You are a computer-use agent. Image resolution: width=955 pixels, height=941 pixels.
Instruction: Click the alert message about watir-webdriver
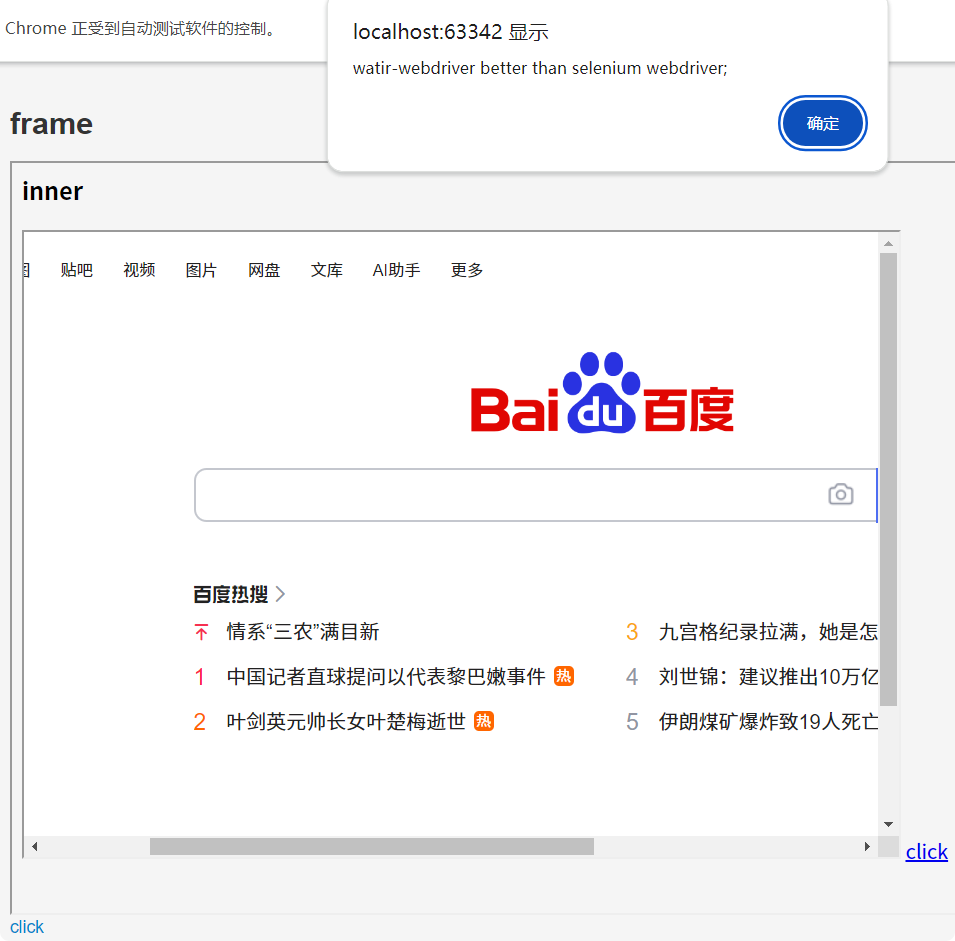click(540, 68)
